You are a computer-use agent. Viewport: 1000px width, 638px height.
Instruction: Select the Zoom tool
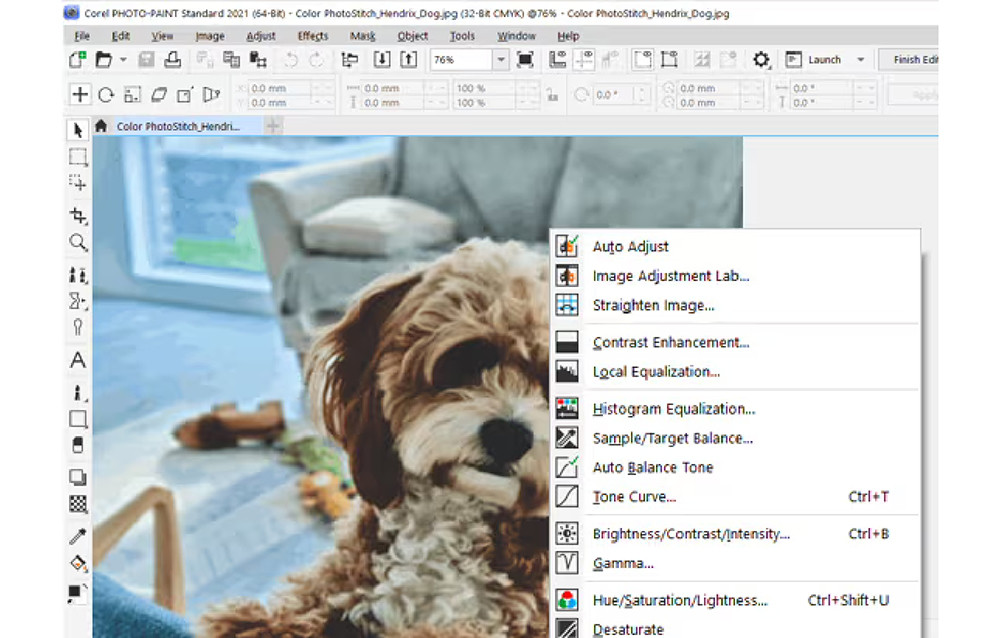tap(77, 242)
